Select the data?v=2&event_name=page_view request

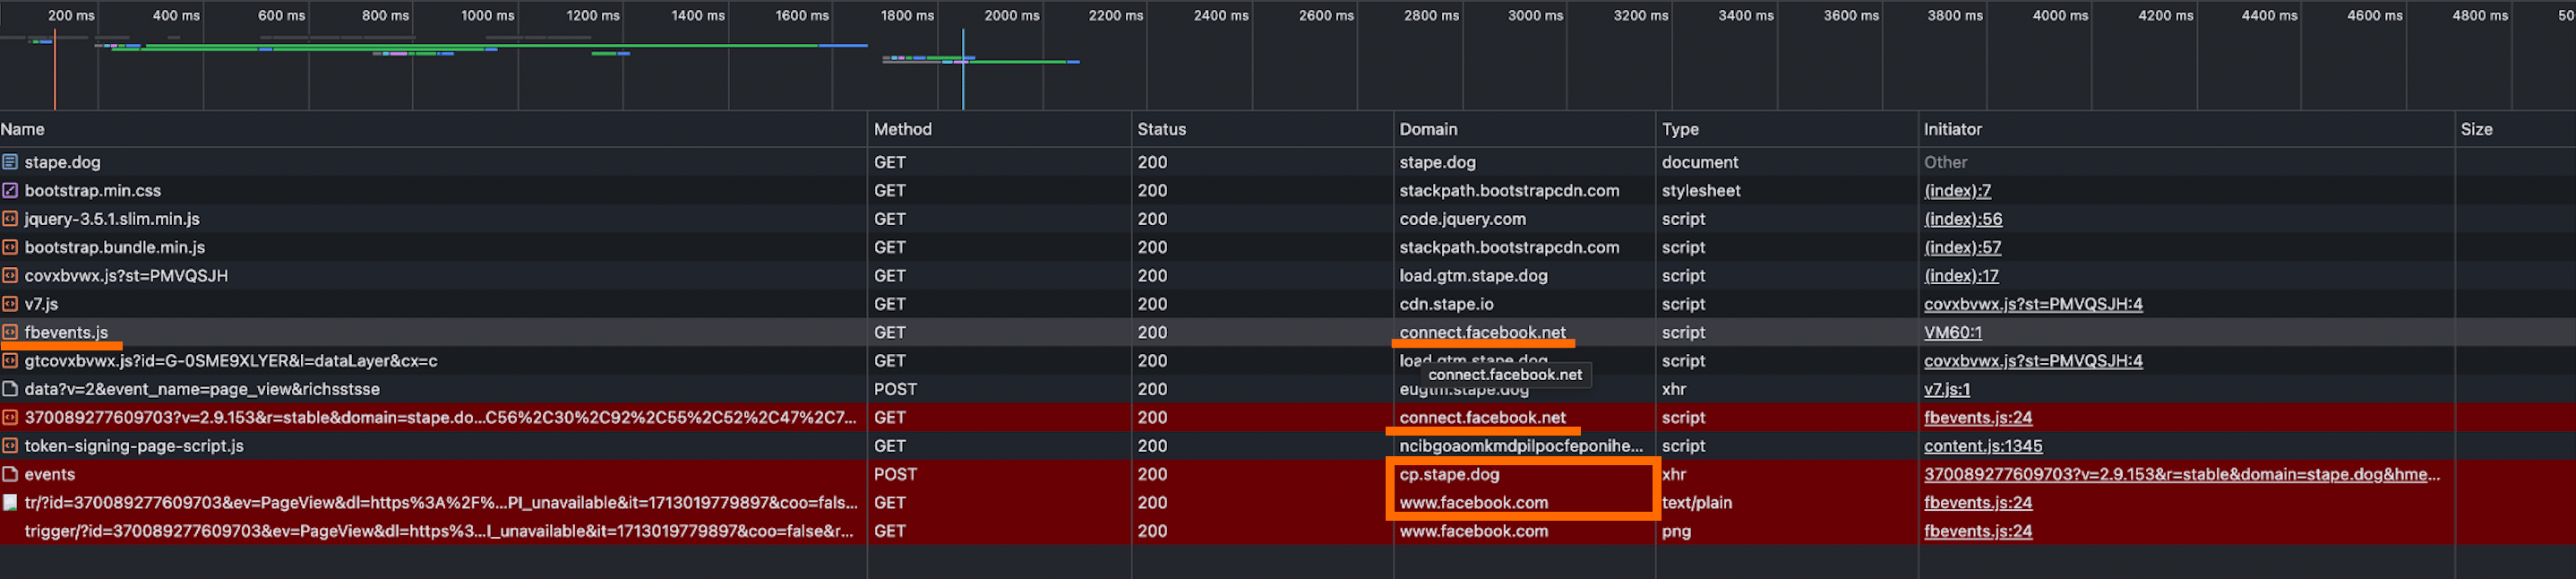[202, 389]
